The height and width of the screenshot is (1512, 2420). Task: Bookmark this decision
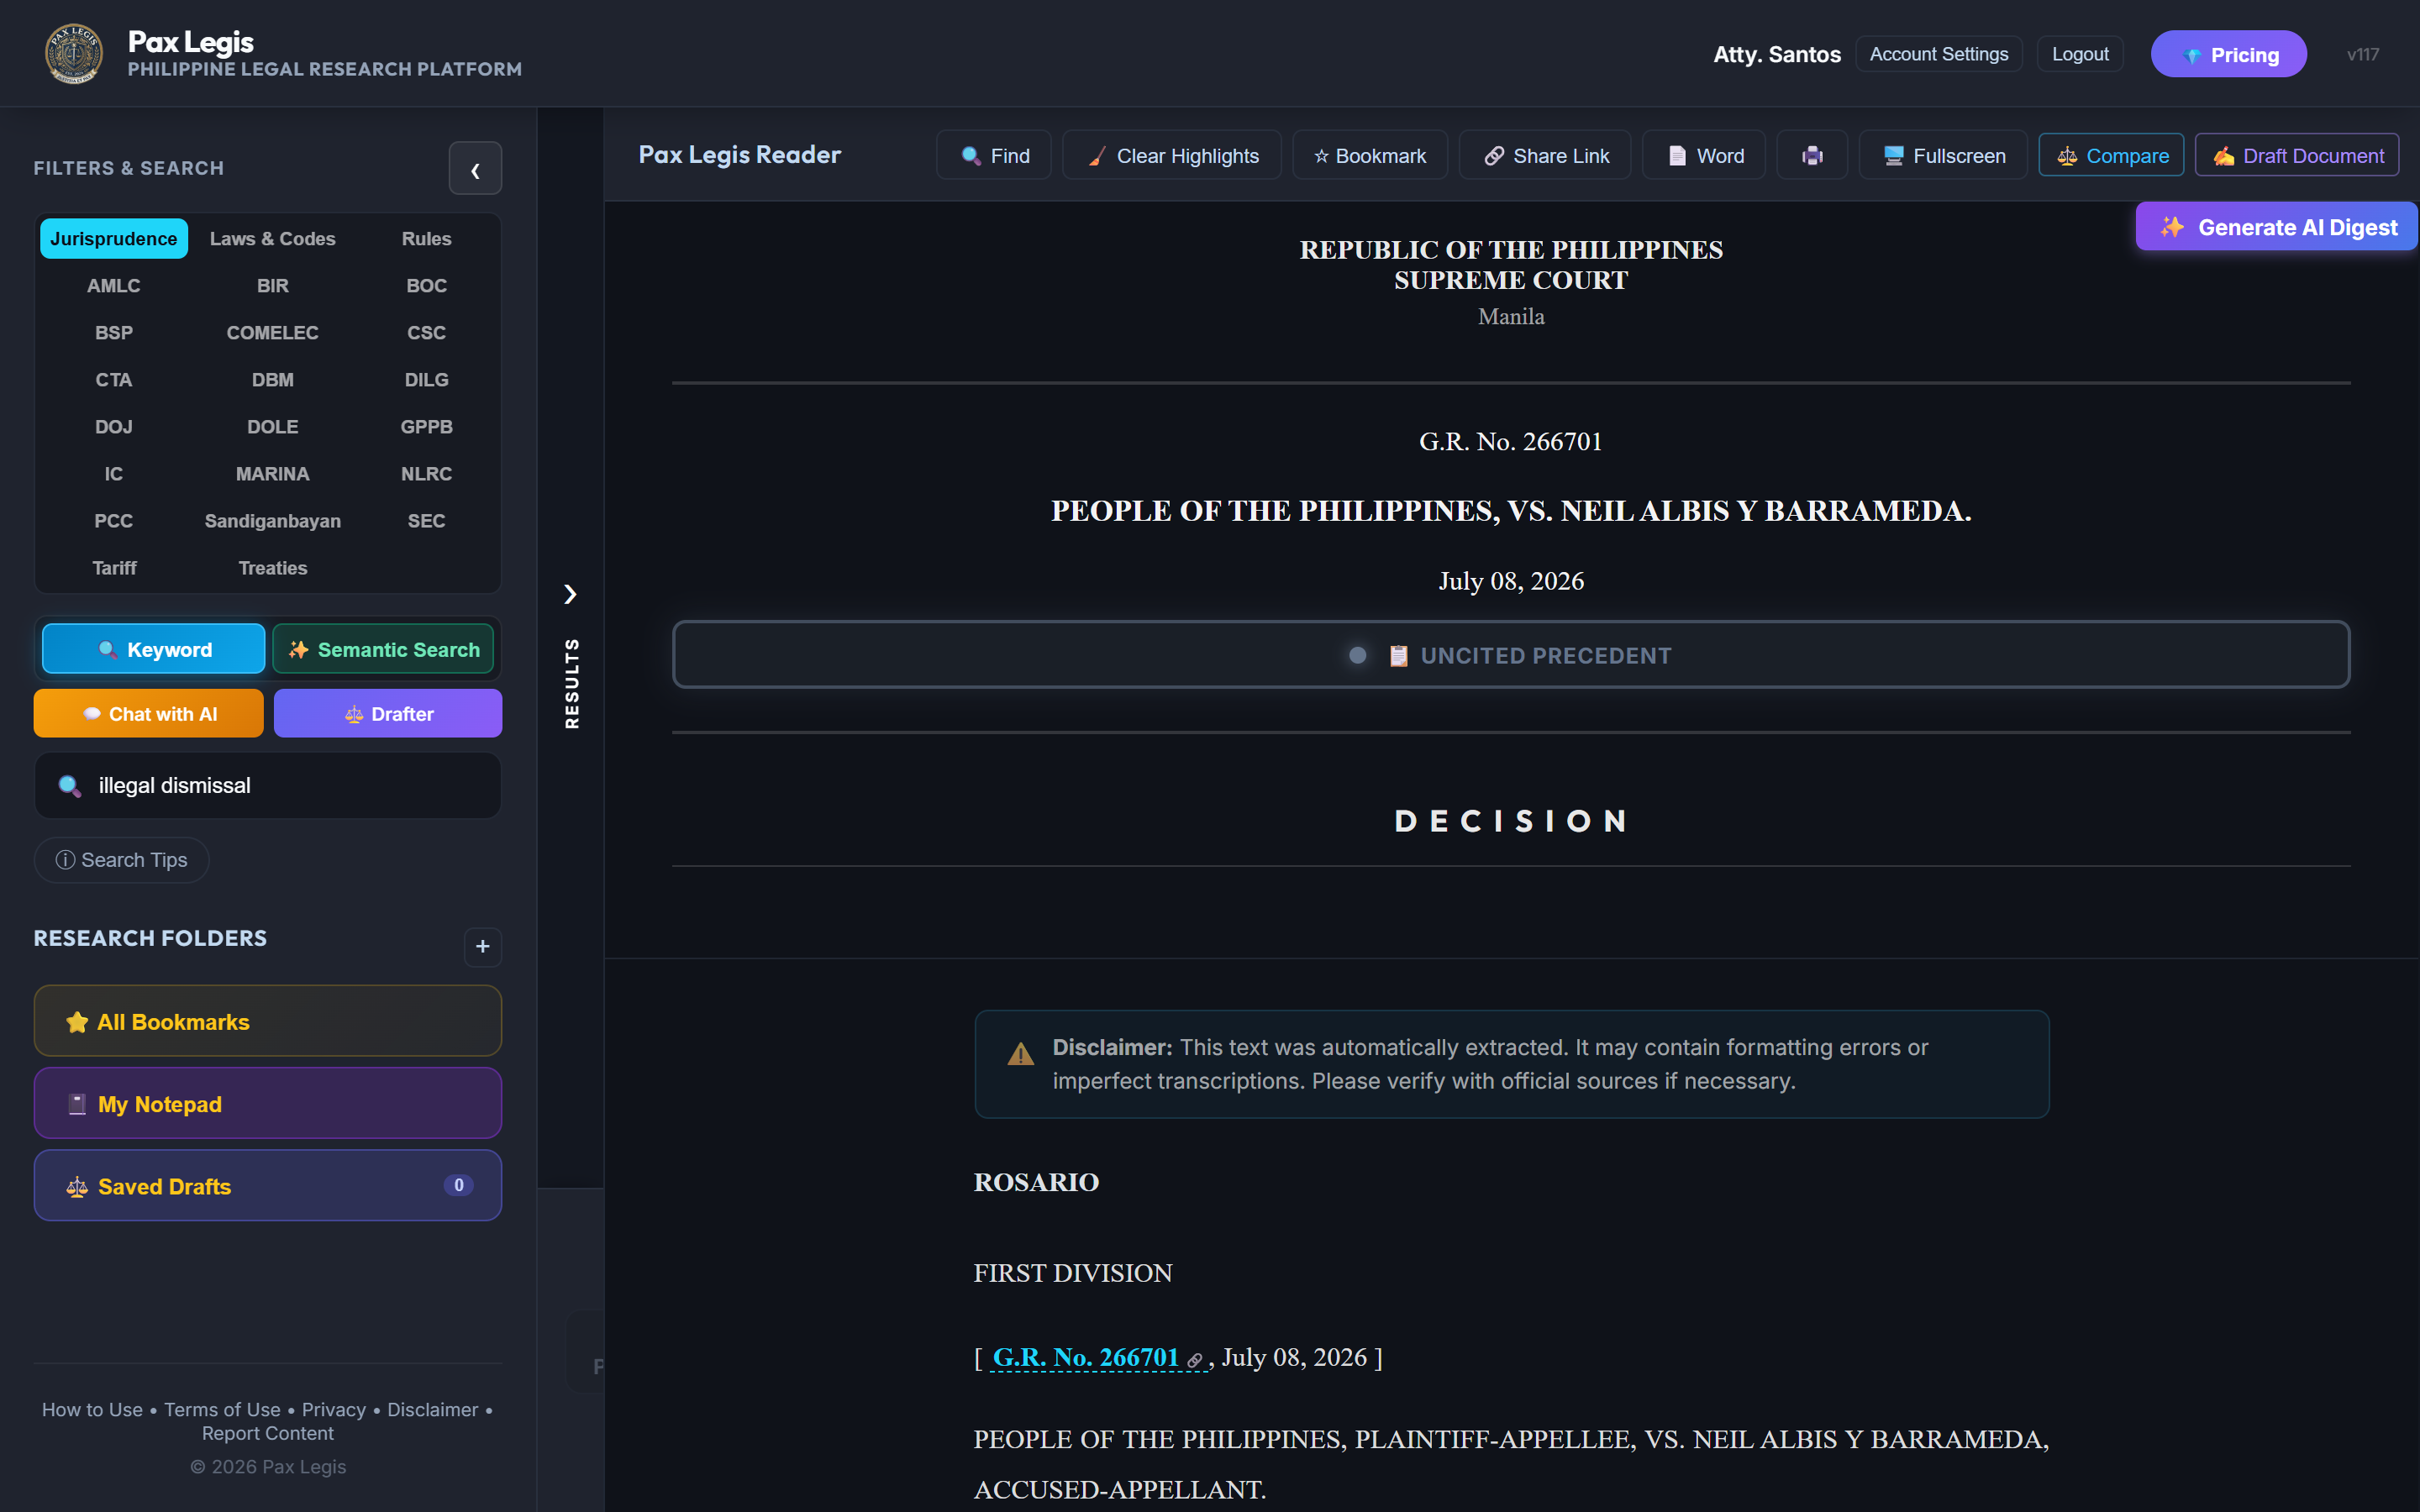coord(1369,155)
